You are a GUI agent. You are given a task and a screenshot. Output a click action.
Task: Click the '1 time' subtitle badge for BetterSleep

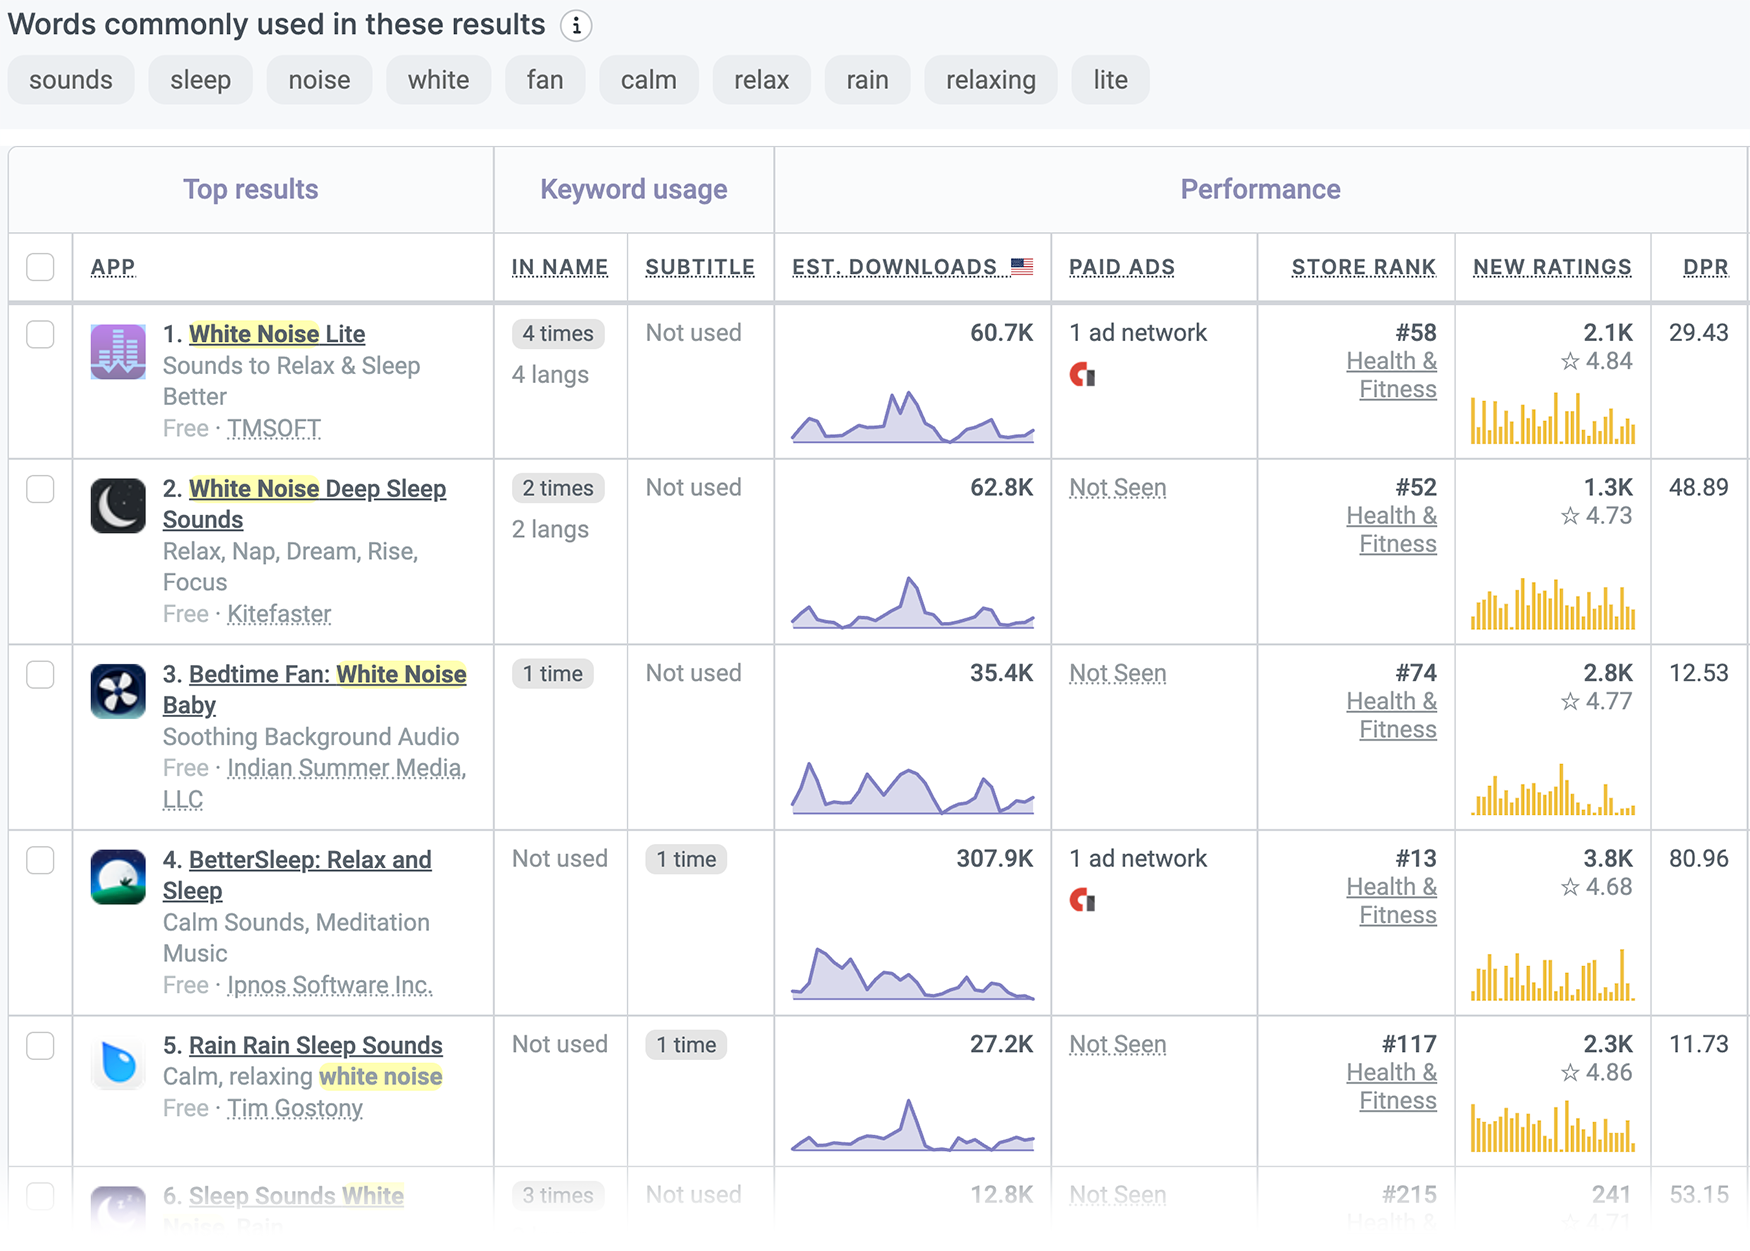[x=686, y=859]
